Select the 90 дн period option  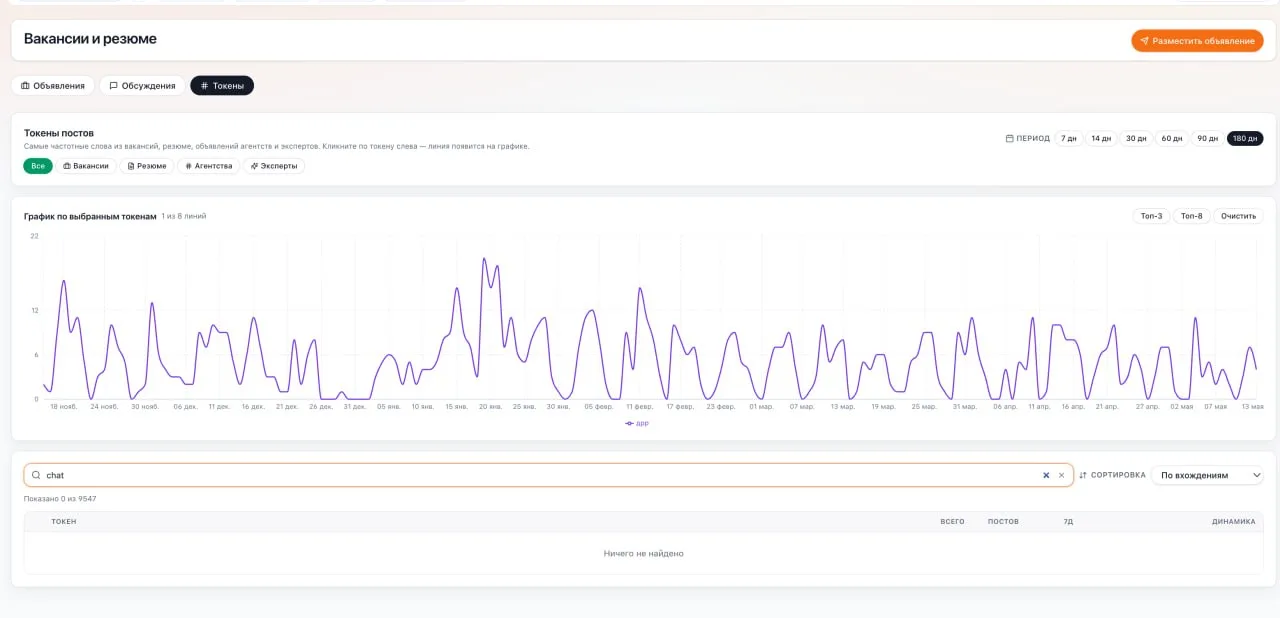tap(1208, 139)
